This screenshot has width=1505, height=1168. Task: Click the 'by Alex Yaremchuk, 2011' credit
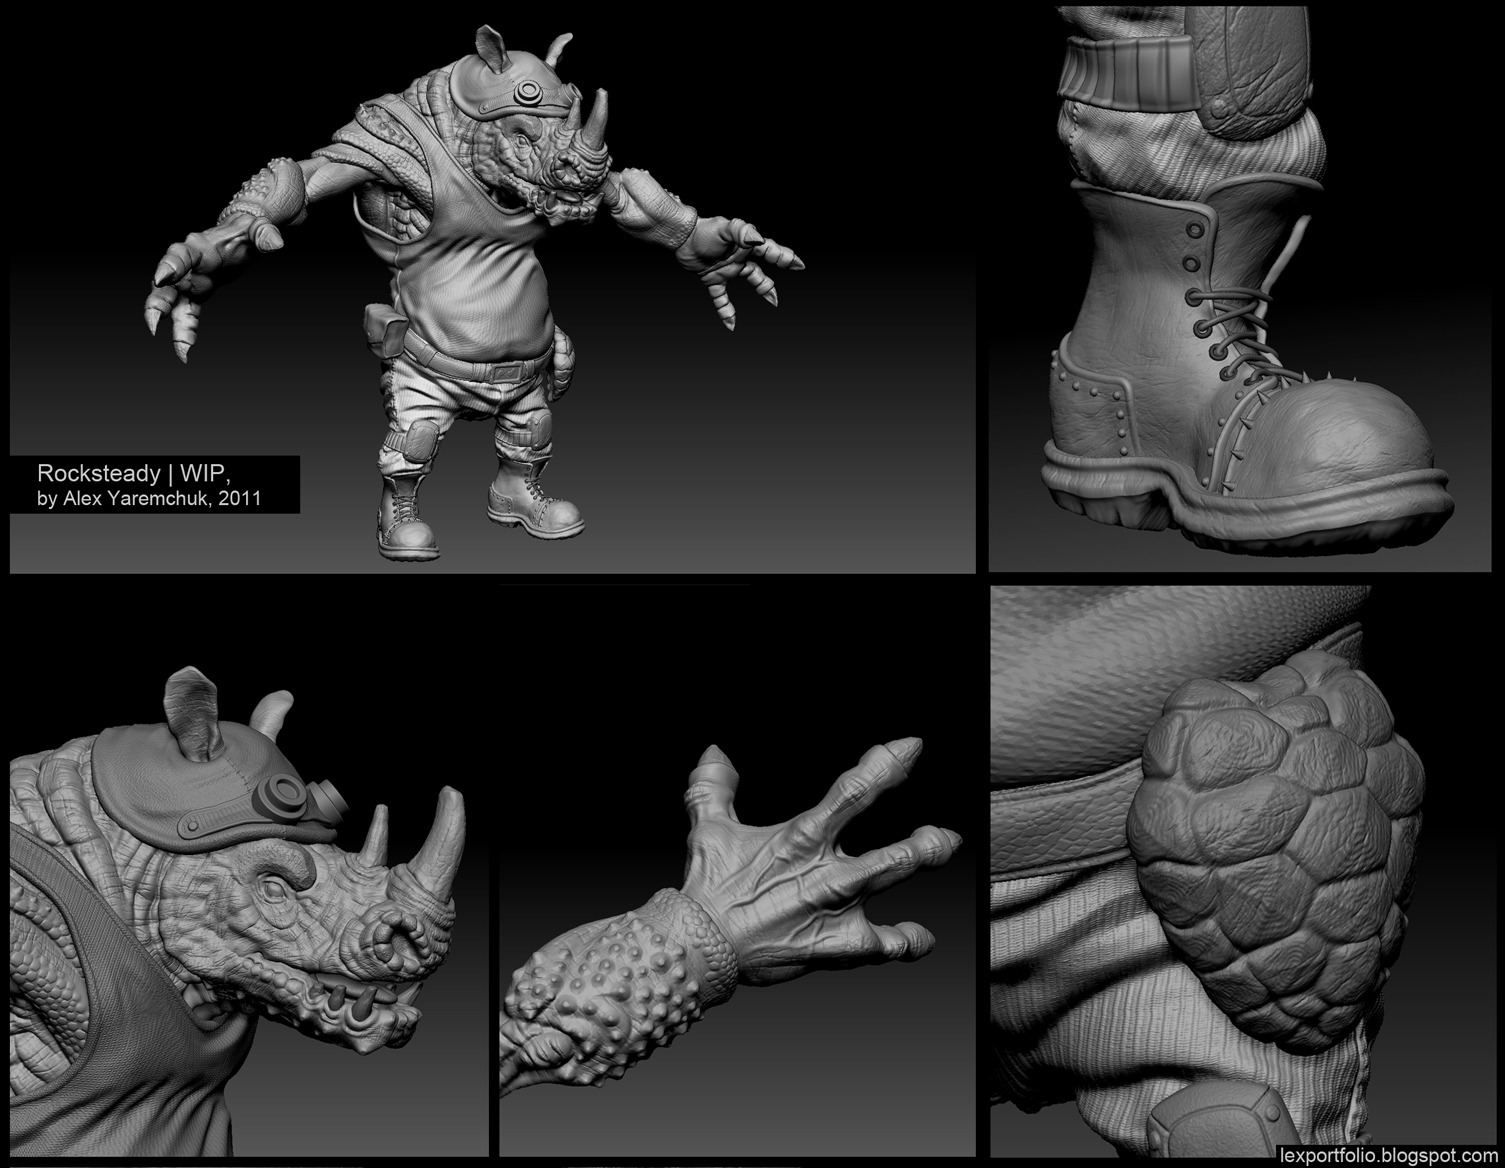(x=149, y=498)
